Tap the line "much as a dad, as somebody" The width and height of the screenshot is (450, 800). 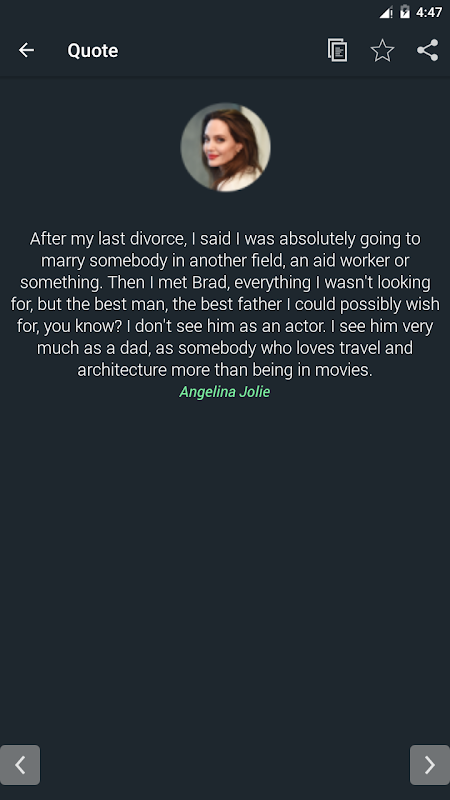pyautogui.click(x=225, y=348)
